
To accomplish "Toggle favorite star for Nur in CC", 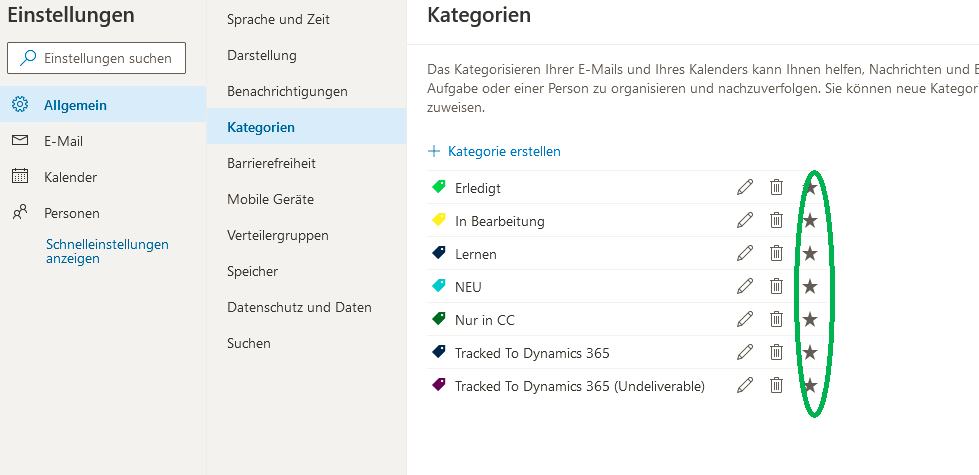I will coord(810,319).
